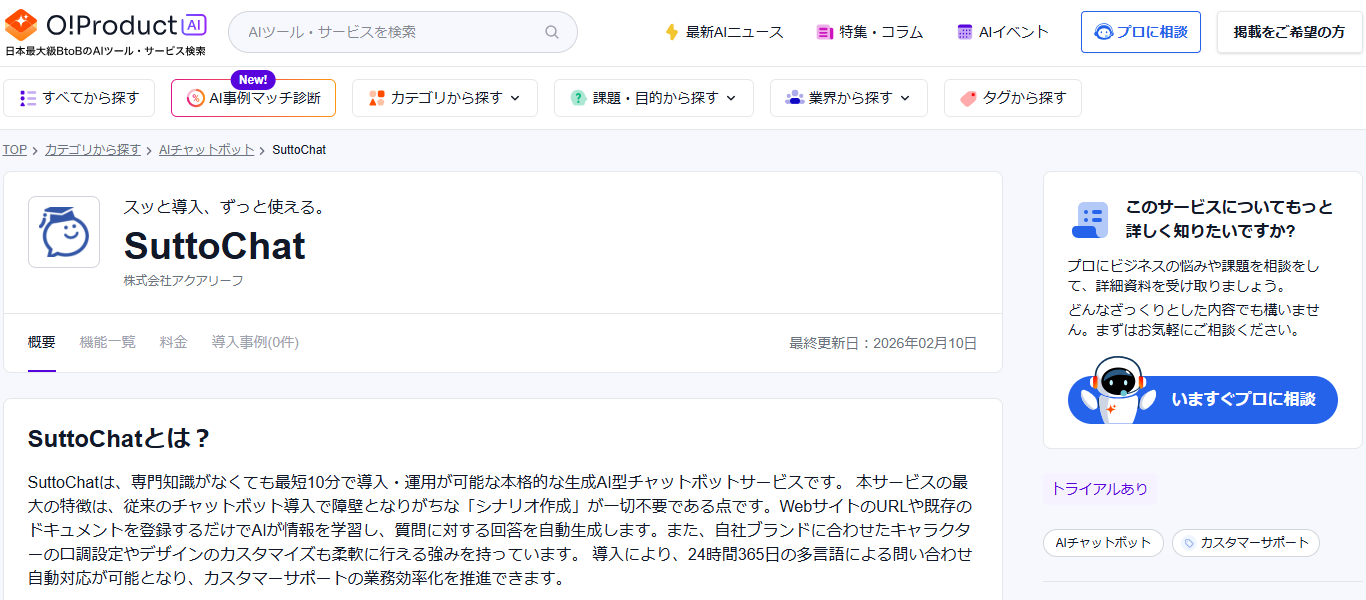Click the 掲載をご希望の方 button
The image size is (1366, 600).
[x=1289, y=32]
